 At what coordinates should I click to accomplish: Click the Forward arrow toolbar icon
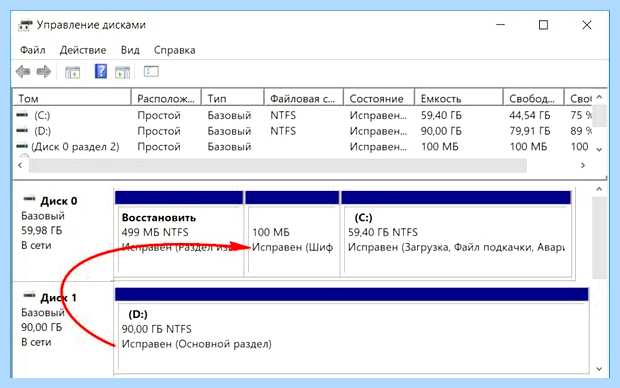pyautogui.click(x=44, y=72)
